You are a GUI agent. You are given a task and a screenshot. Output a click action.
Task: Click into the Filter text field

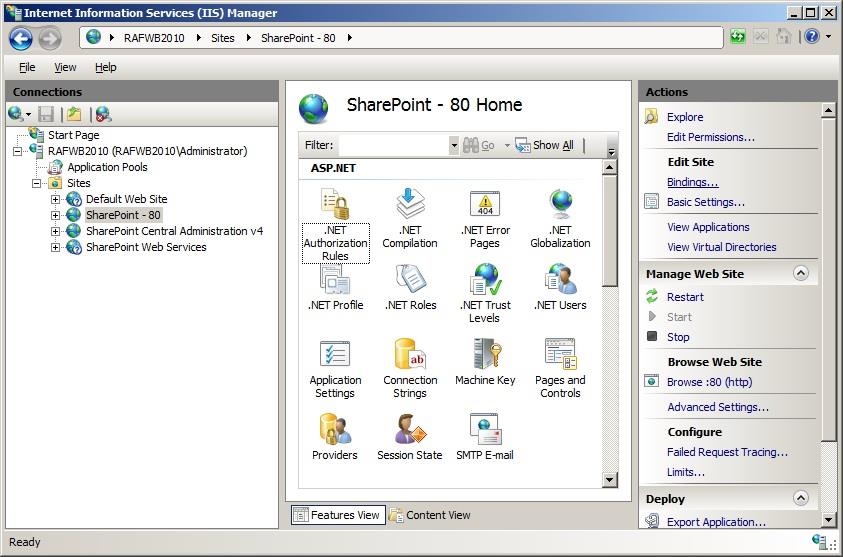pyautogui.click(x=394, y=145)
